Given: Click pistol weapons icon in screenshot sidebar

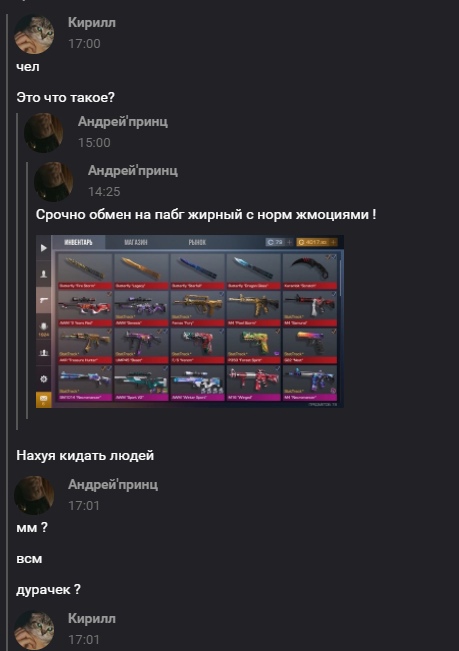Looking at the screenshot, I should tap(44, 300).
